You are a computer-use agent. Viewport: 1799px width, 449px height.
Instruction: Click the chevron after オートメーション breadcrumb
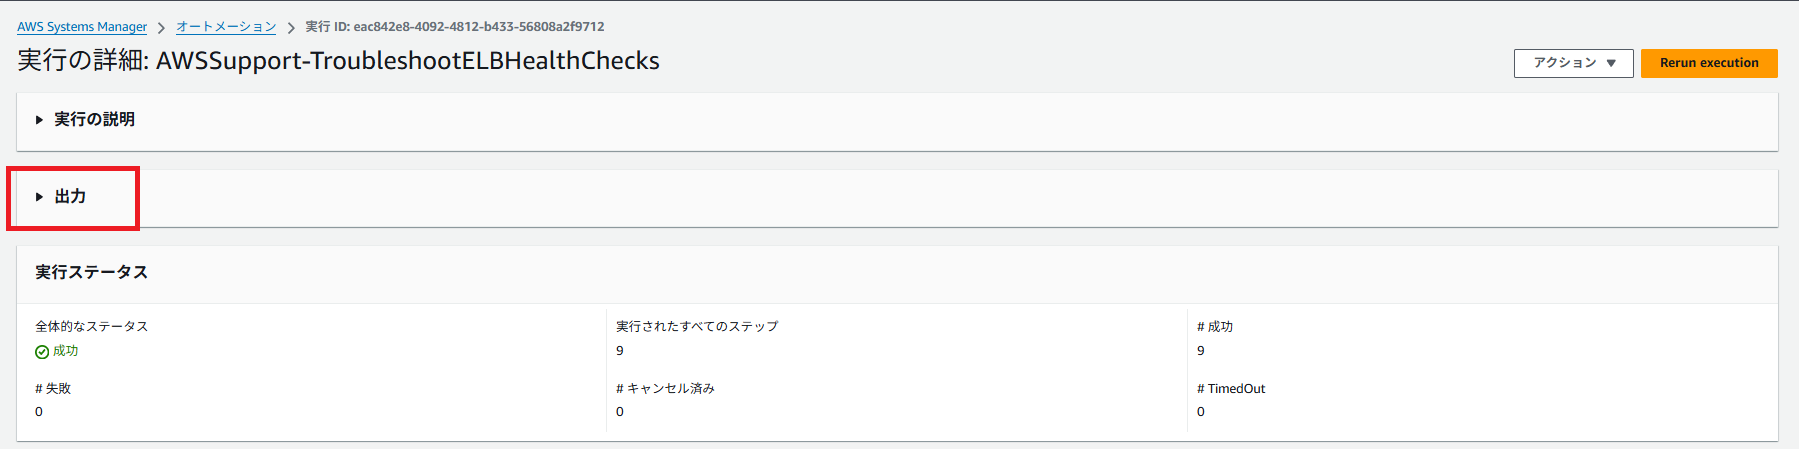pos(291,28)
